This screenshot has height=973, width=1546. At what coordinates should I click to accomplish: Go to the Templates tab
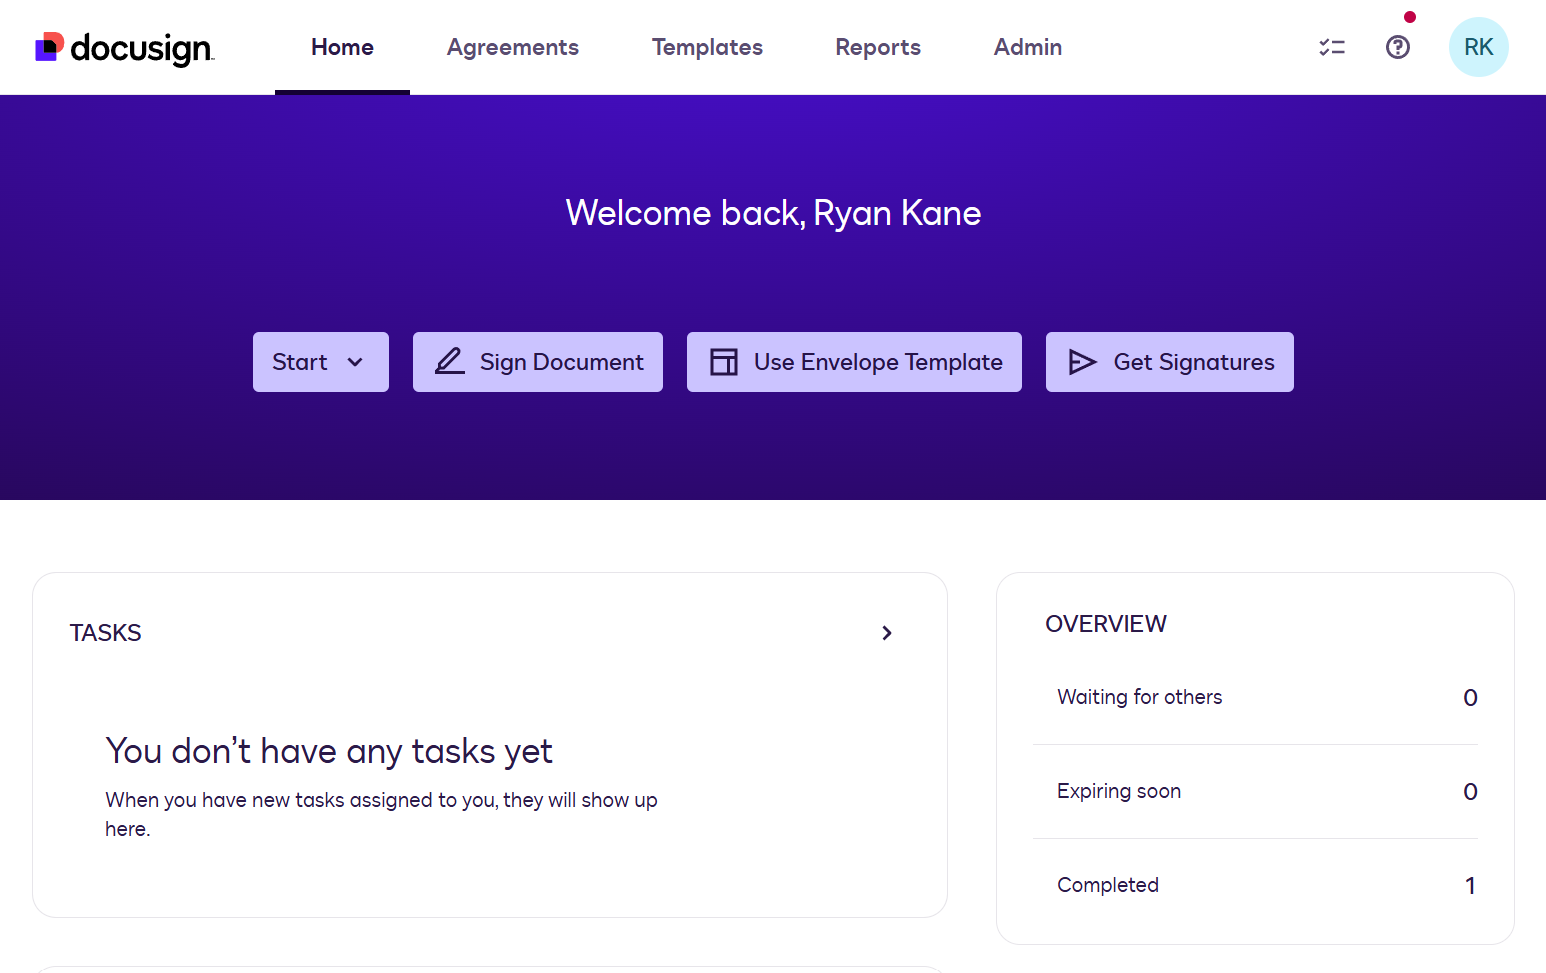(x=707, y=47)
